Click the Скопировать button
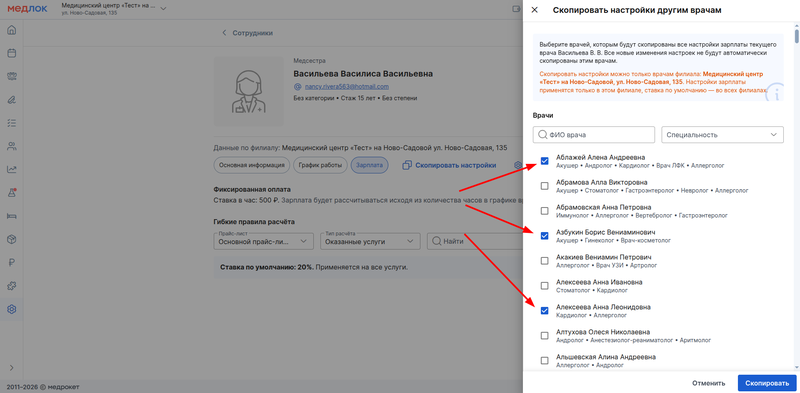This screenshot has width=800, height=393. tap(767, 383)
